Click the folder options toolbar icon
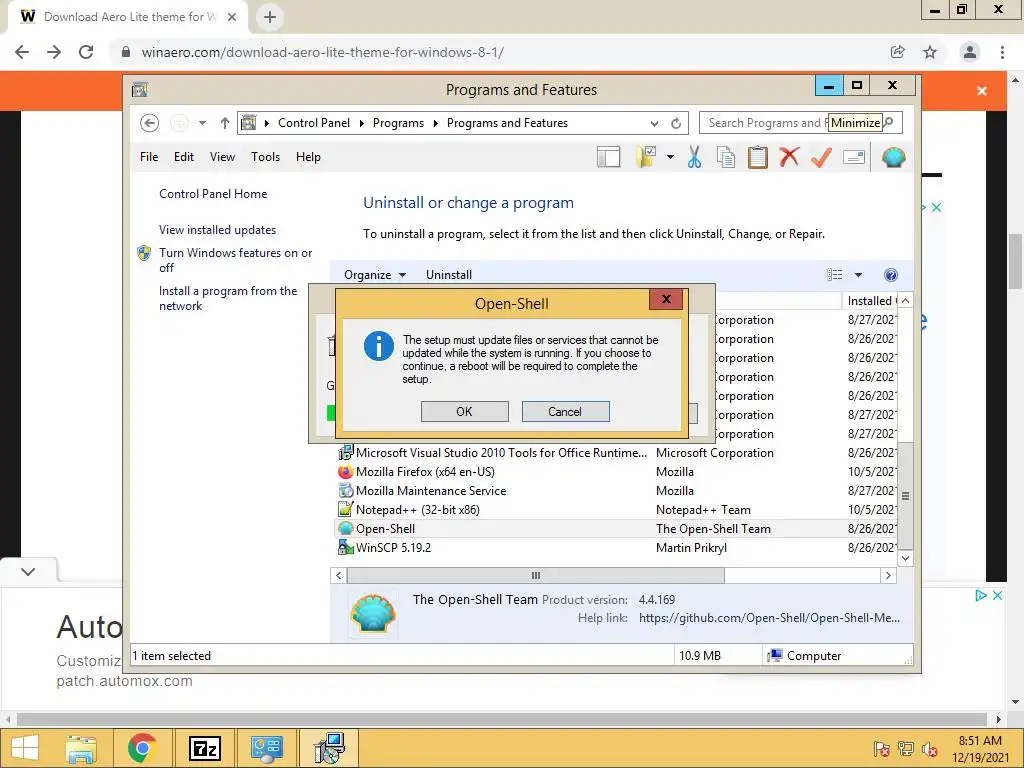 pos(646,157)
